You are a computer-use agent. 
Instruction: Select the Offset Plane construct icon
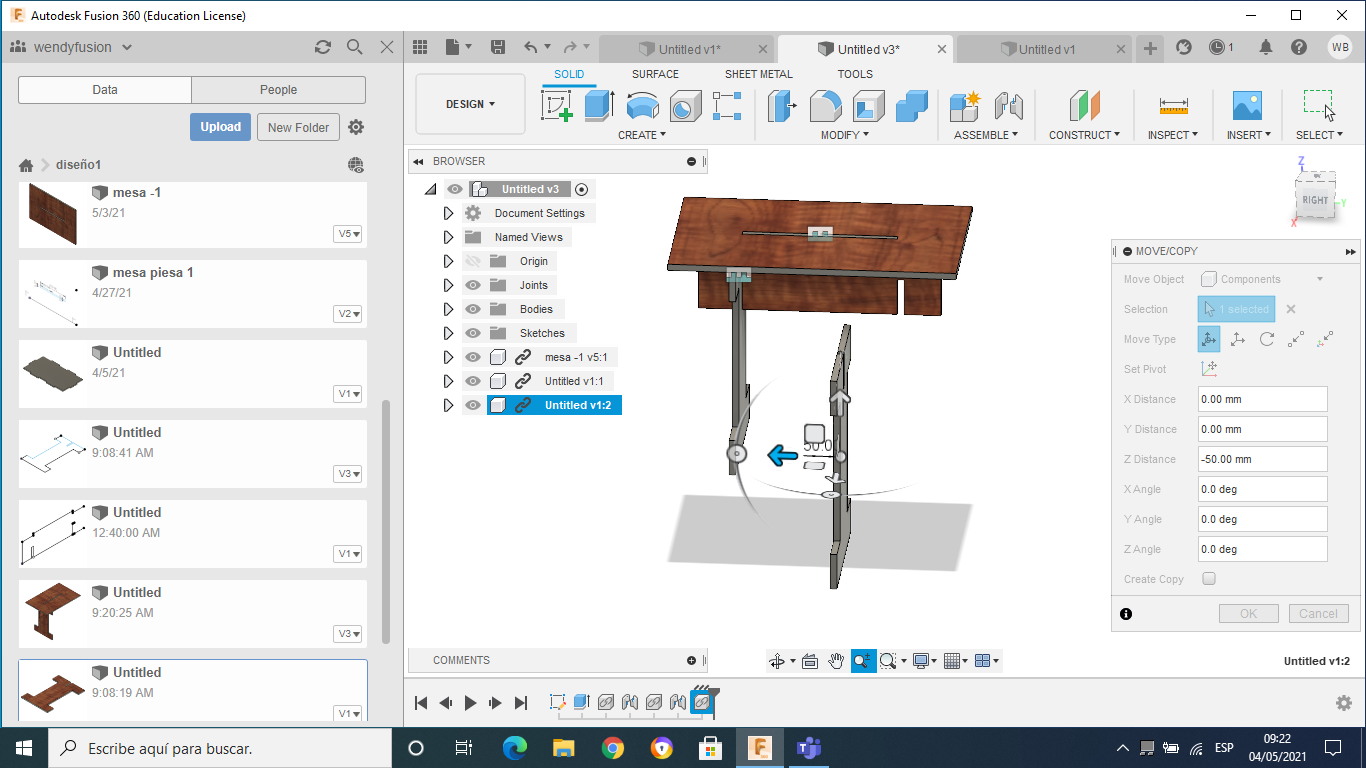pyautogui.click(x=1084, y=106)
